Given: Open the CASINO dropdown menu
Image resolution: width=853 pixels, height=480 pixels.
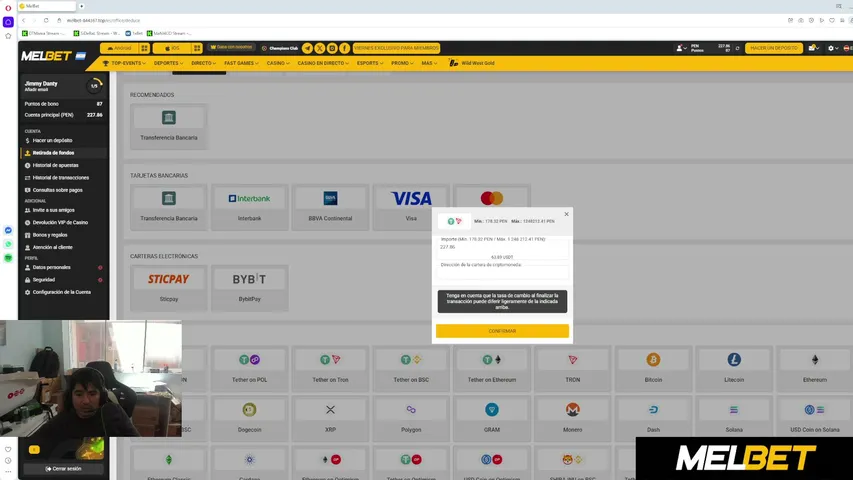Looking at the screenshot, I should (278, 63).
